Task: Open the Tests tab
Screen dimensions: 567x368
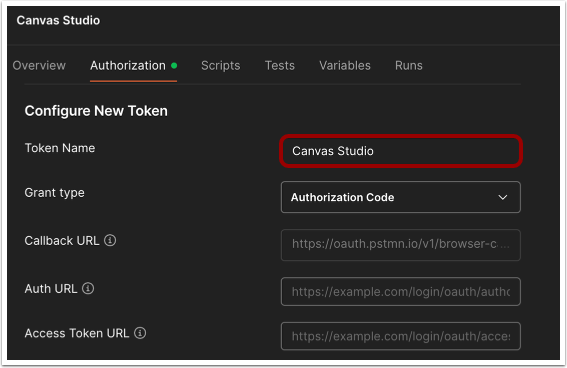Action: coord(280,65)
